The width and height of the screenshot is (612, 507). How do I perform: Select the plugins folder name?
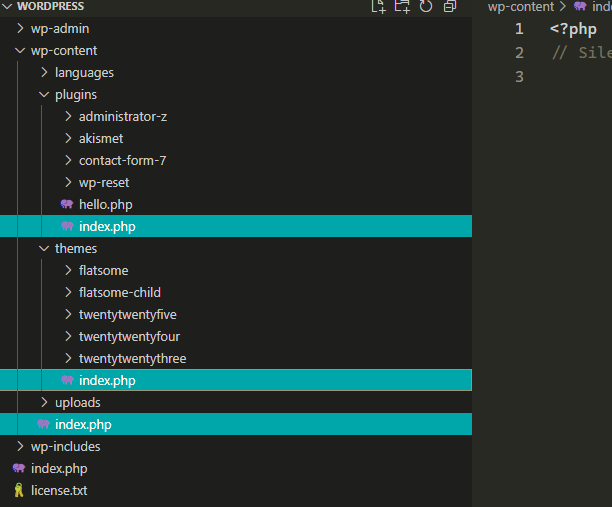(x=76, y=95)
